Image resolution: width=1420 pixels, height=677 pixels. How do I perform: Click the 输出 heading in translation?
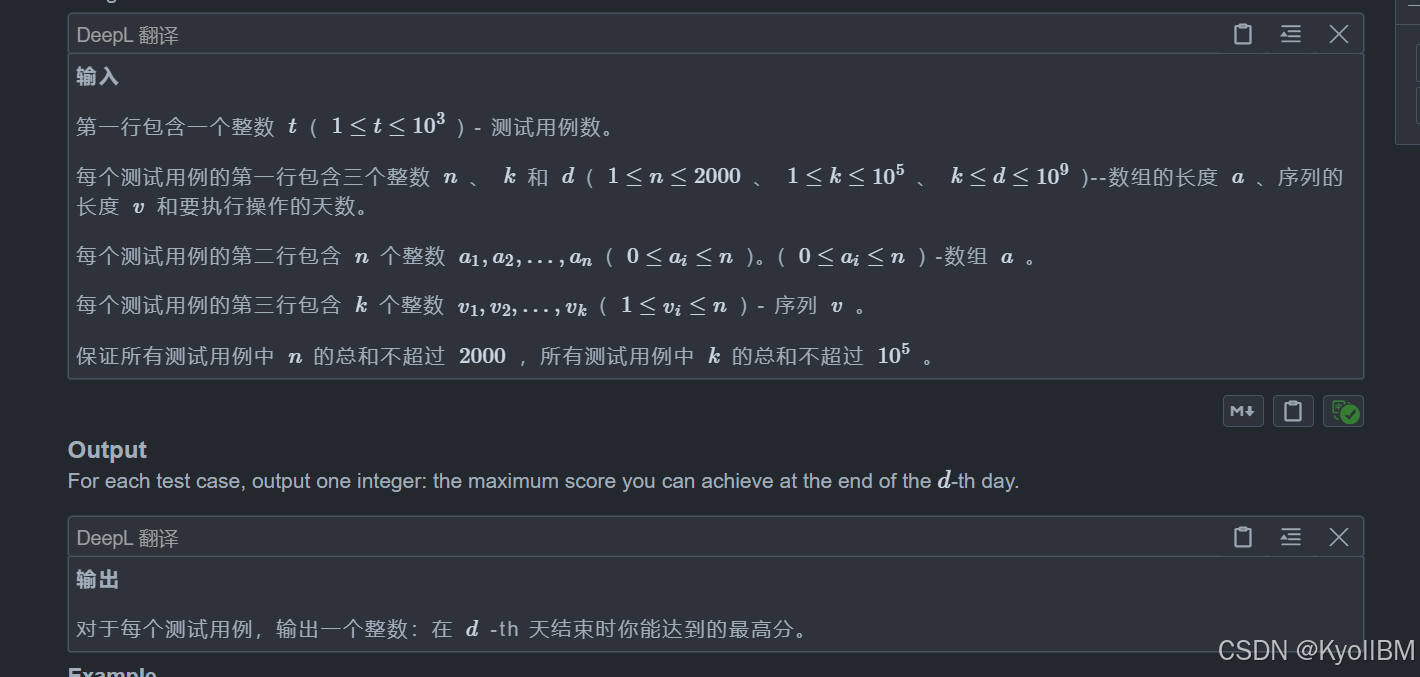[97, 580]
